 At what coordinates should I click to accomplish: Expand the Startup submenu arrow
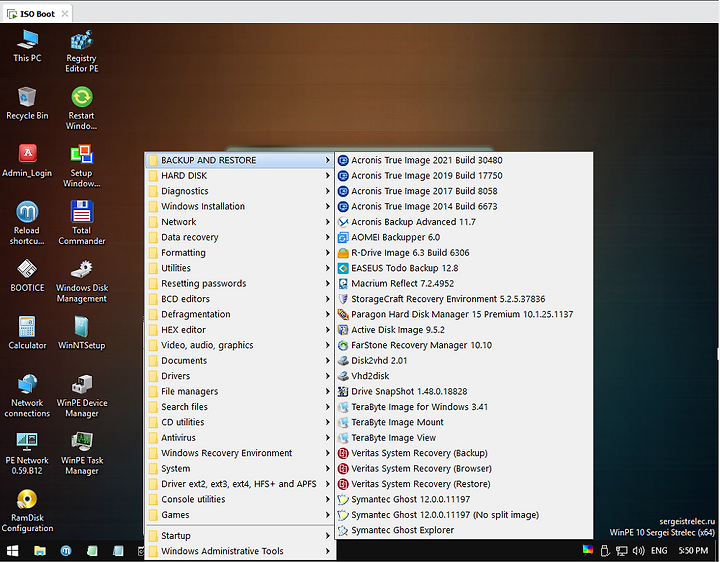(327, 536)
